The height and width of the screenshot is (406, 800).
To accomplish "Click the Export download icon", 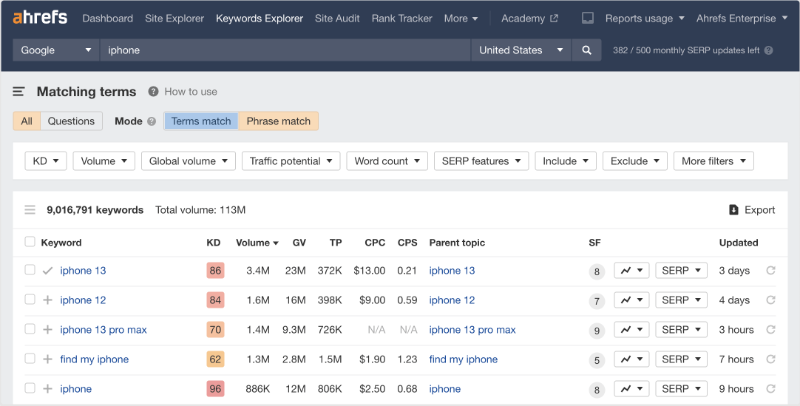I will pos(734,210).
